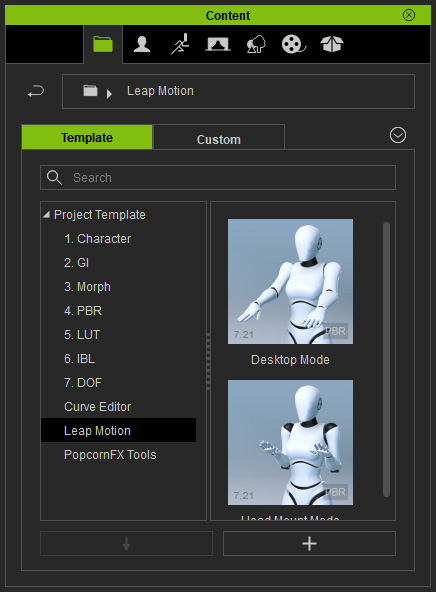Click the back return arrow icon
This screenshot has height=592, width=436.
click(x=36, y=91)
